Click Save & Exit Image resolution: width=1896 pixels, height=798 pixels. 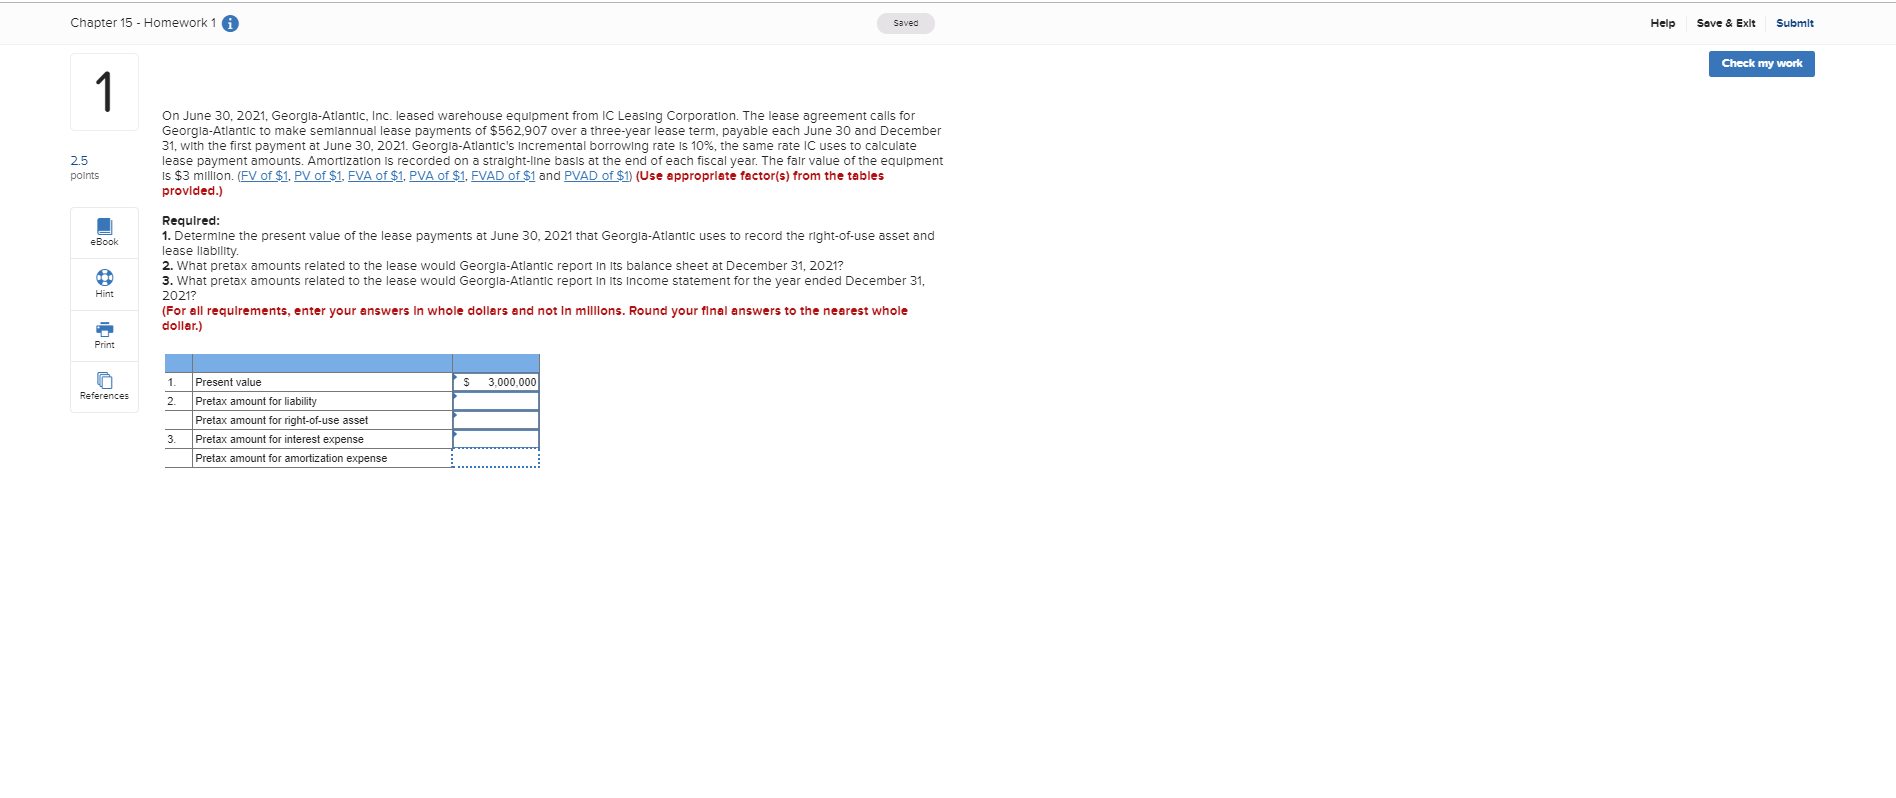[x=1726, y=23]
